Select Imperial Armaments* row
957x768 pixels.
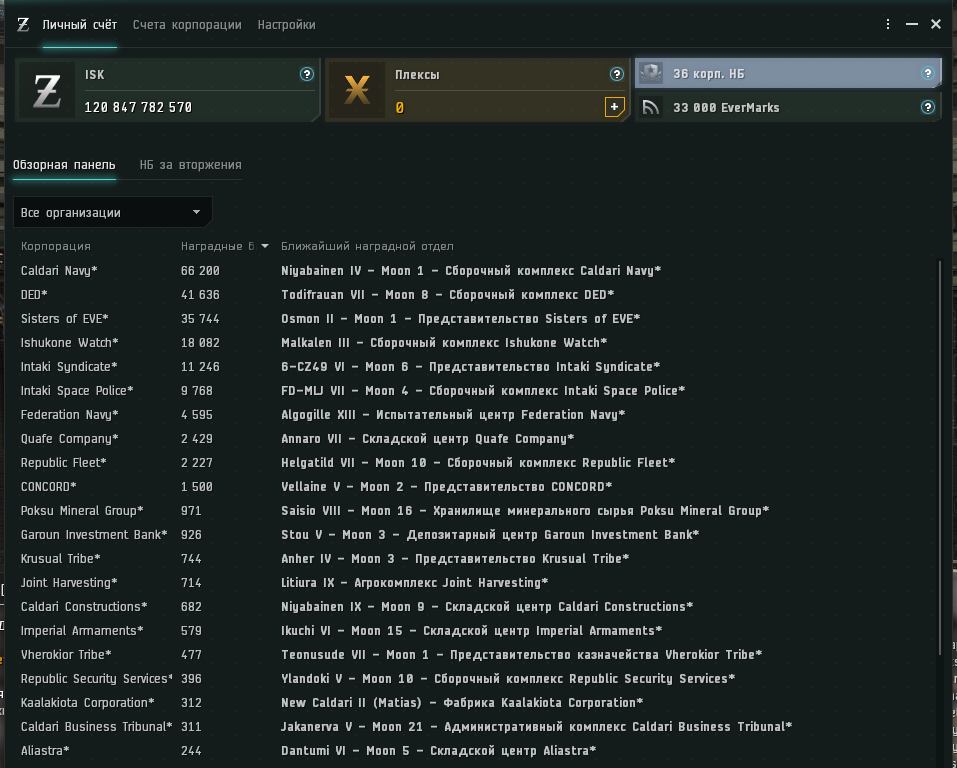476,631
